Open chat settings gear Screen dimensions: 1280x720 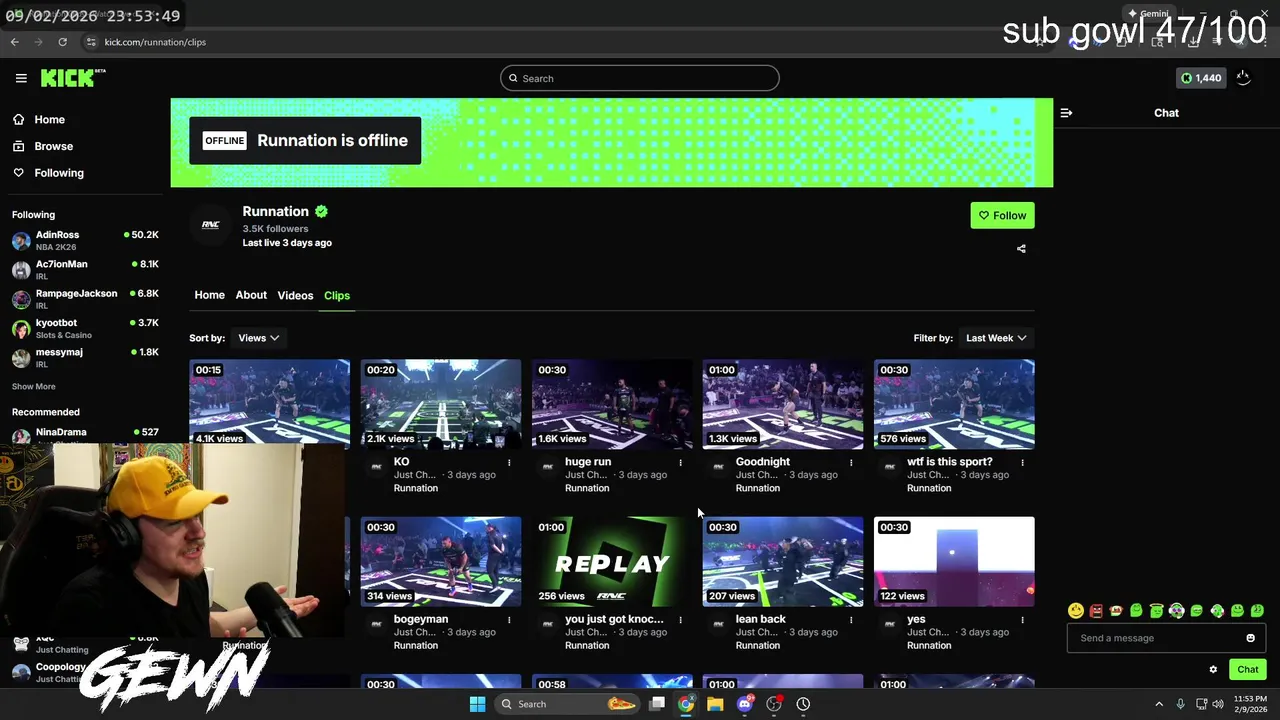[1213, 670]
